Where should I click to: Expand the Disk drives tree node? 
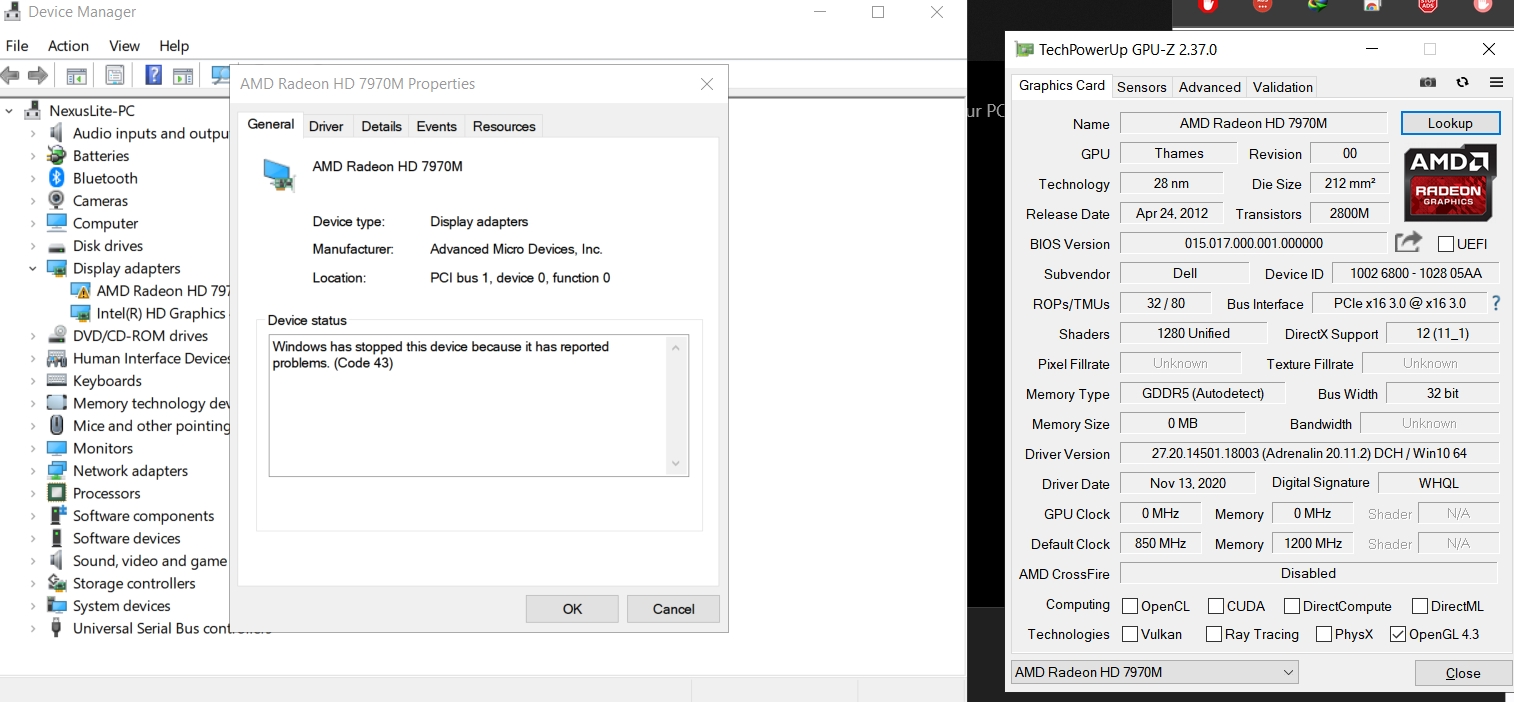[33, 246]
